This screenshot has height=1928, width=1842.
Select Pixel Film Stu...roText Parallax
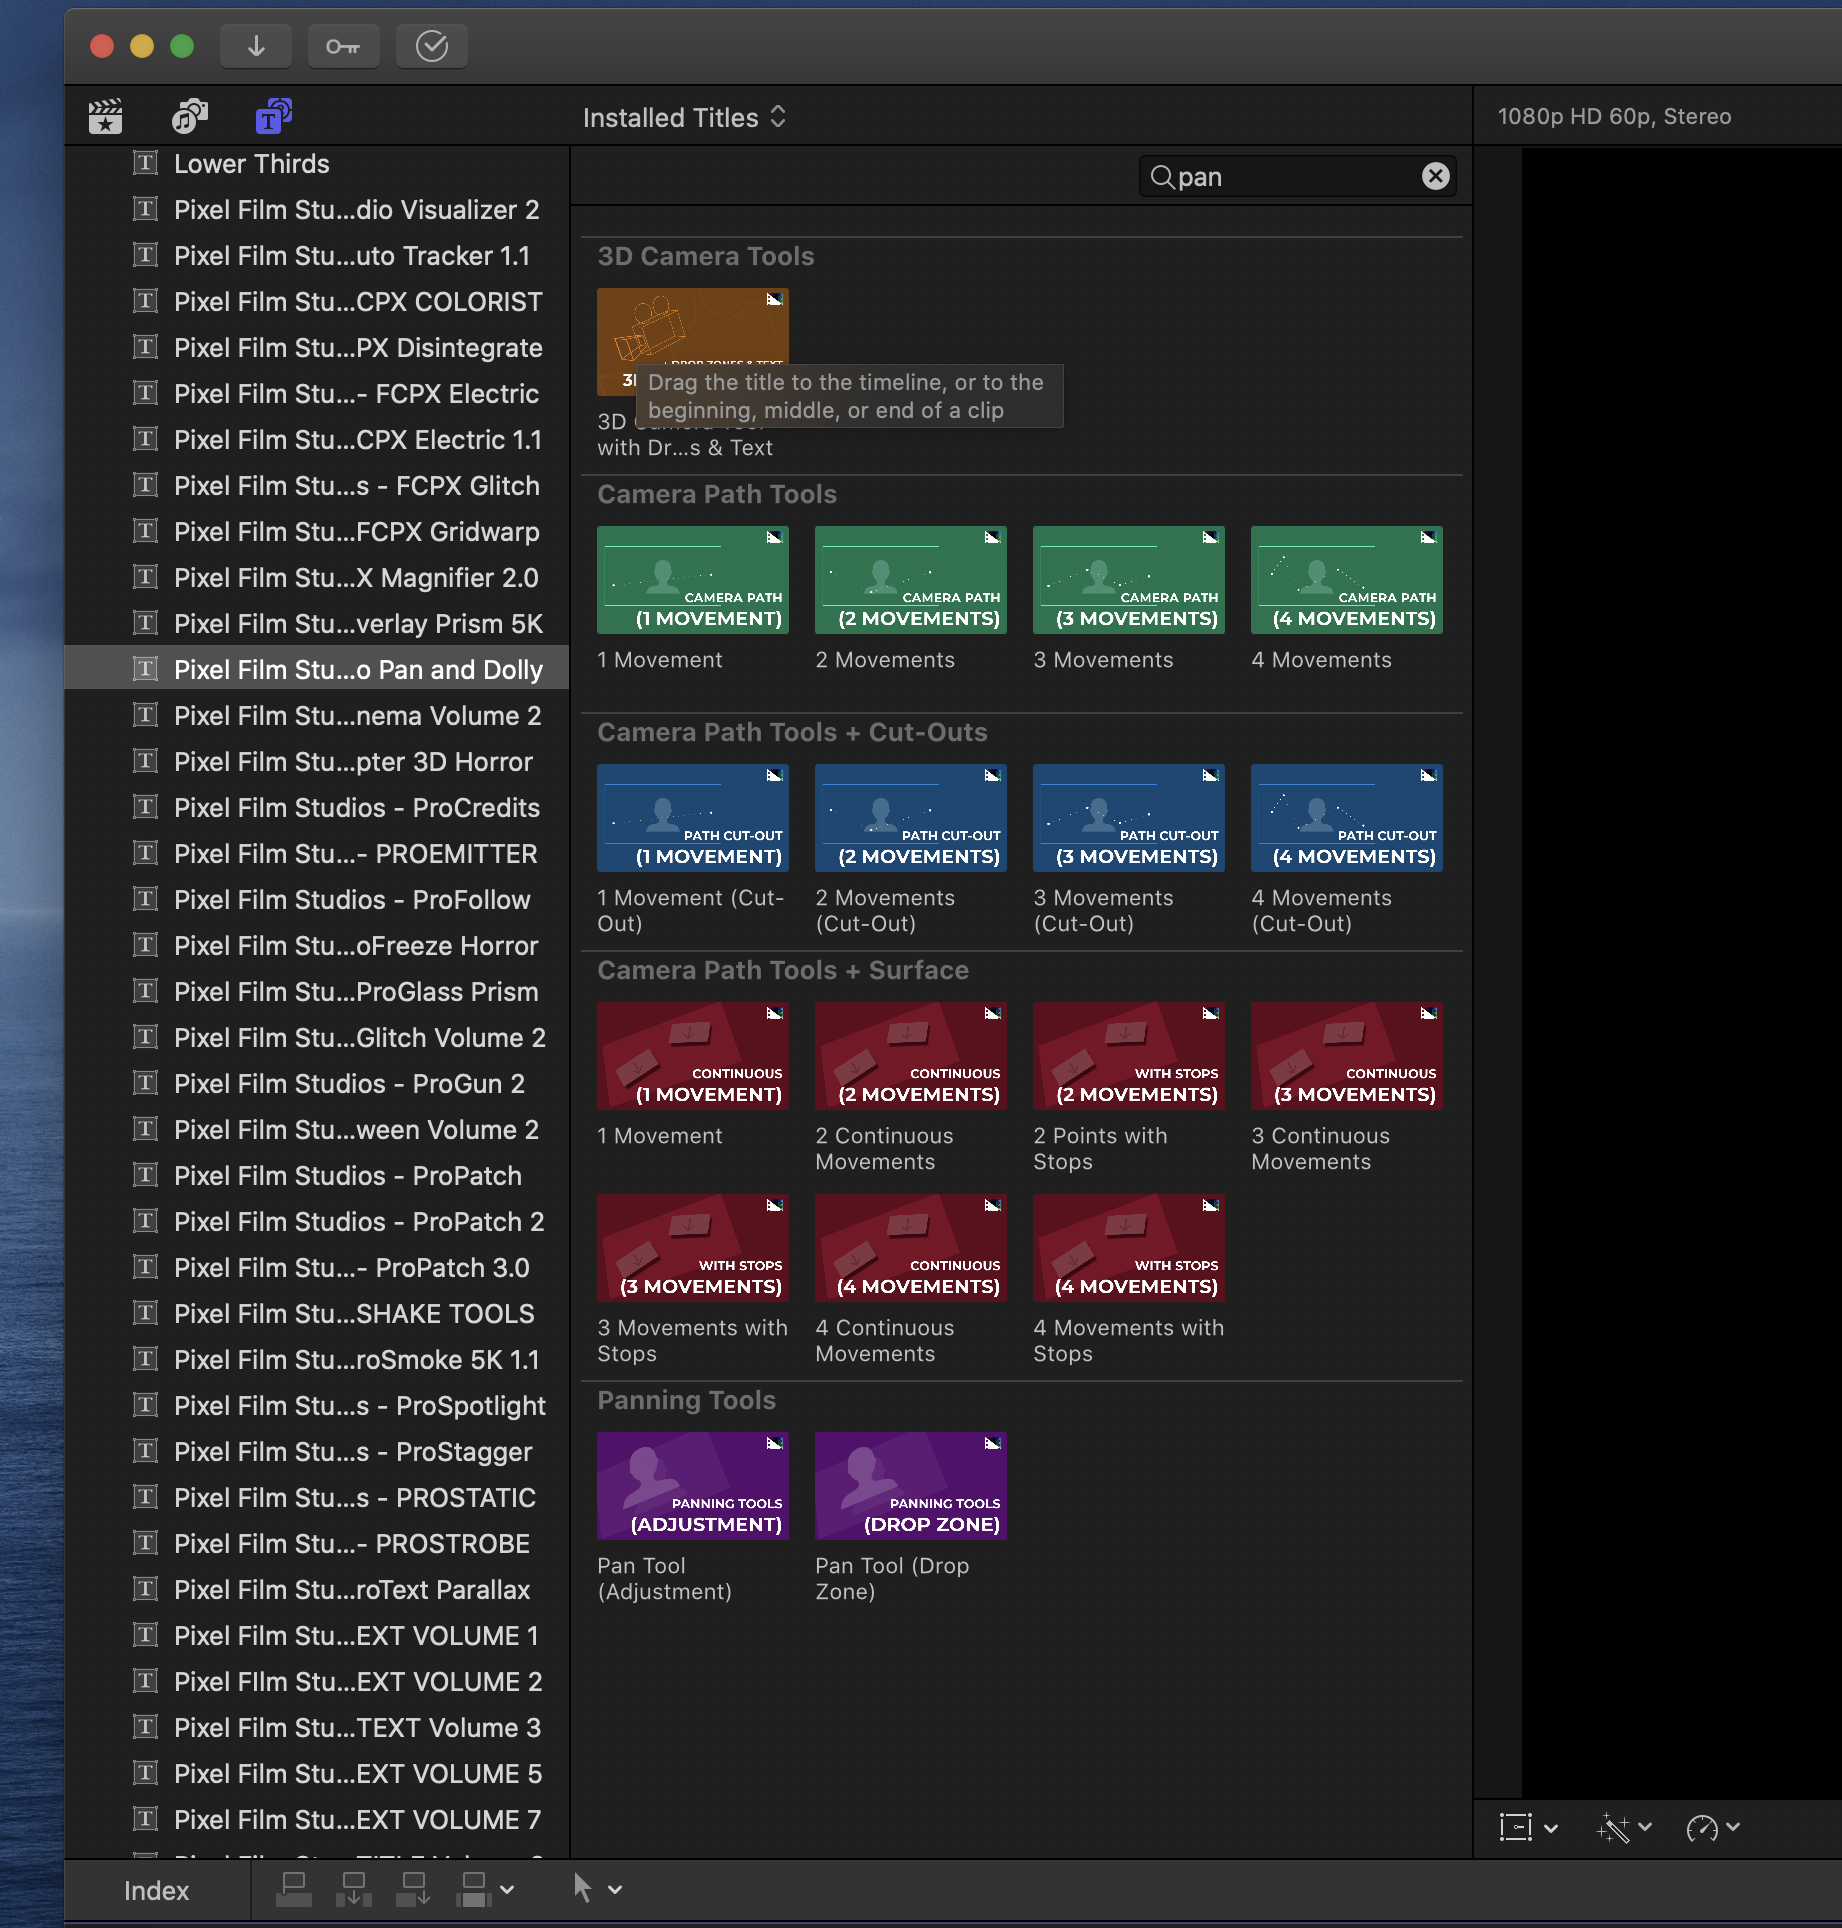pos(317,1590)
